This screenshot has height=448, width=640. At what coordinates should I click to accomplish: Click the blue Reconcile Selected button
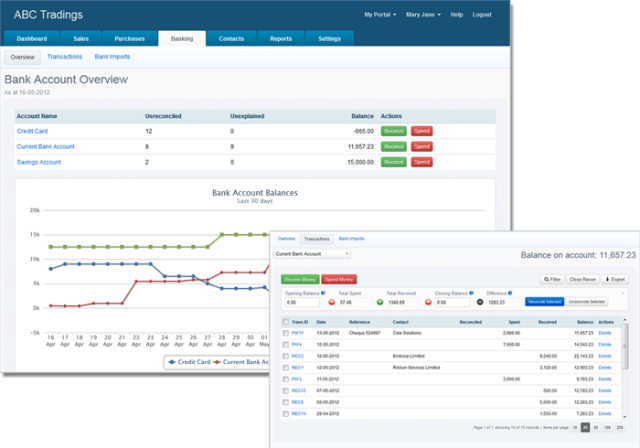pyautogui.click(x=544, y=302)
